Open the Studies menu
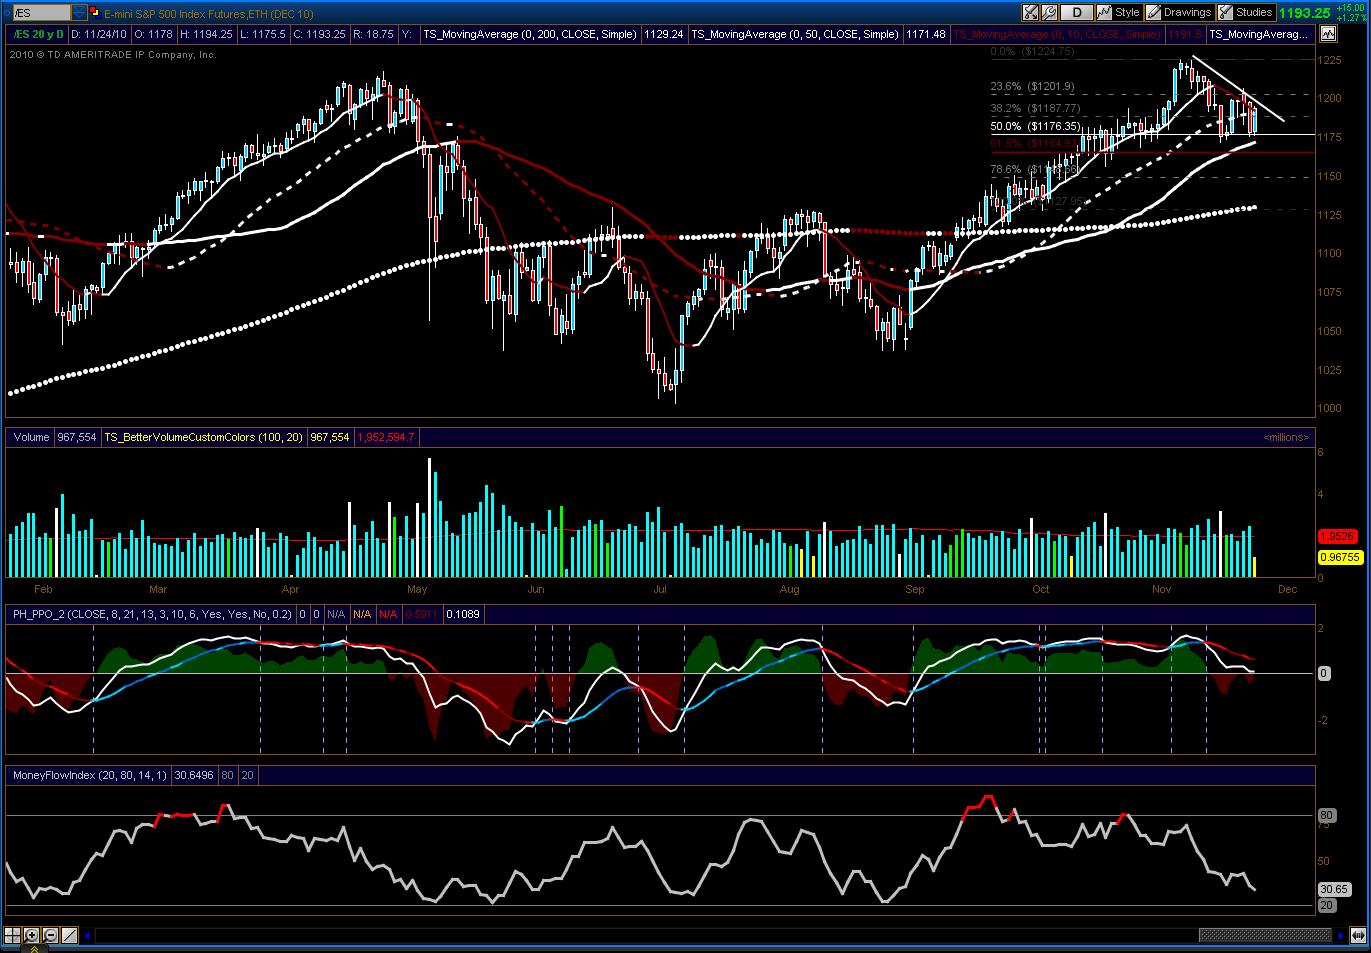 tap(1245, 13)
